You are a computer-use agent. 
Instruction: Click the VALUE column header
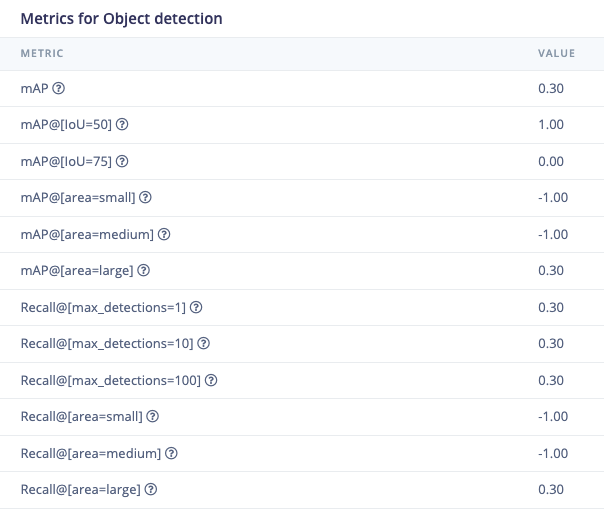pos(557,53)
